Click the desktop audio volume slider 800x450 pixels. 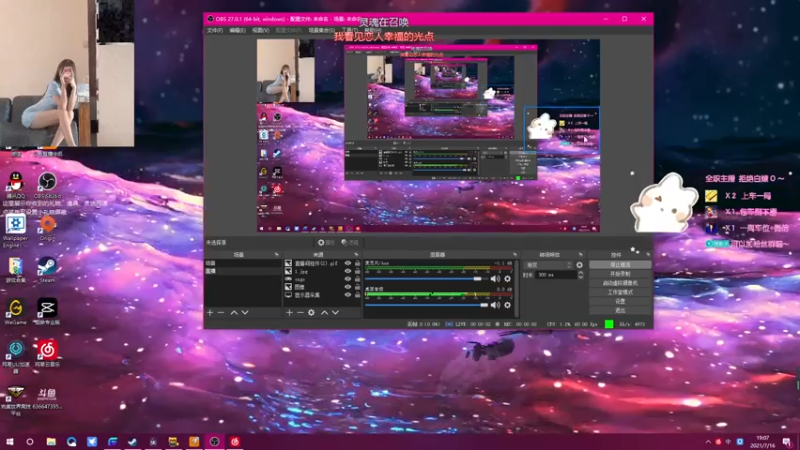click(426, 305)
